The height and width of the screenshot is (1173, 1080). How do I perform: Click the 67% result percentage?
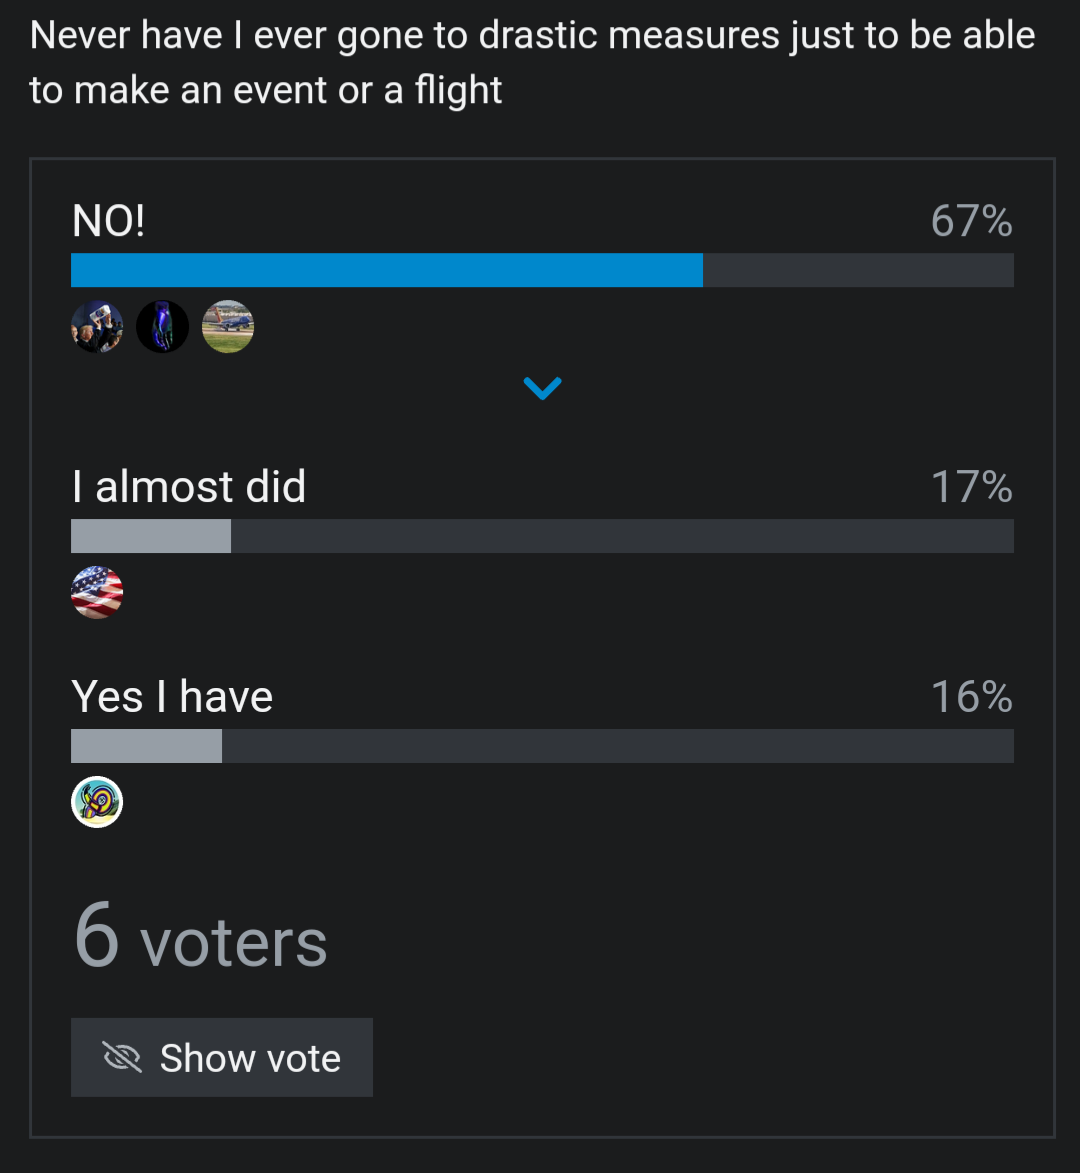click(971, 221)
